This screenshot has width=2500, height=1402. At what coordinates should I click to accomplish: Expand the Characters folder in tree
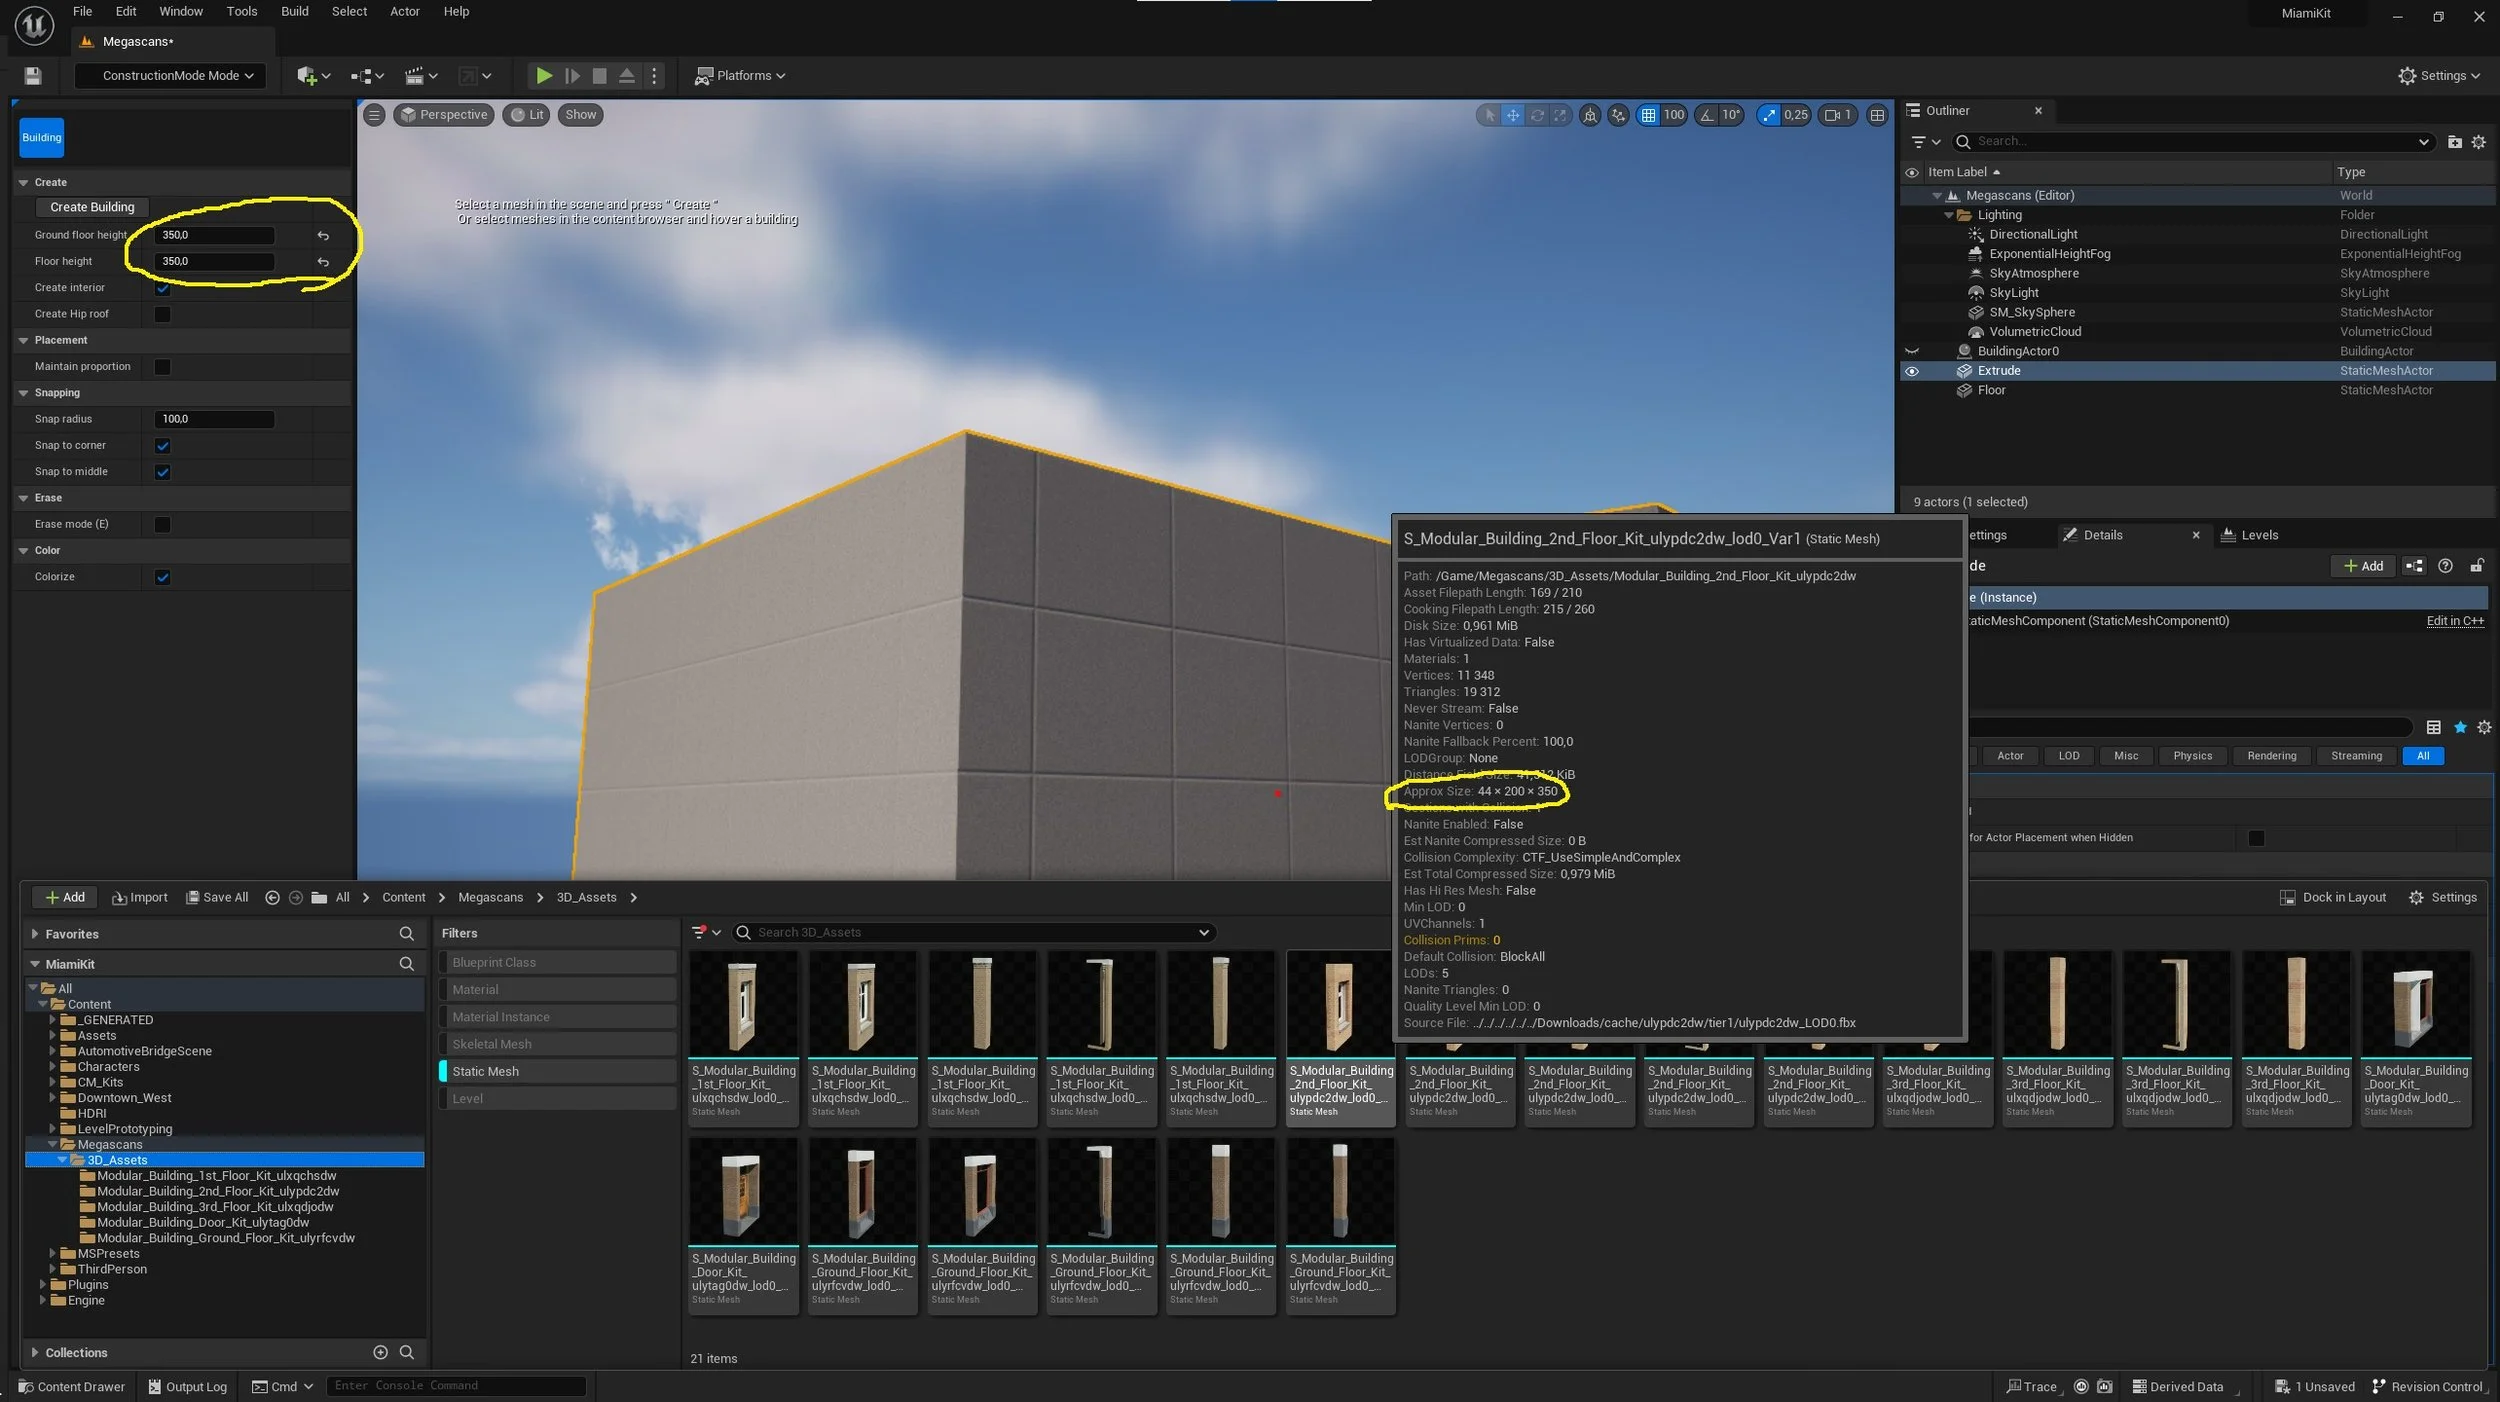(52, 1067)
